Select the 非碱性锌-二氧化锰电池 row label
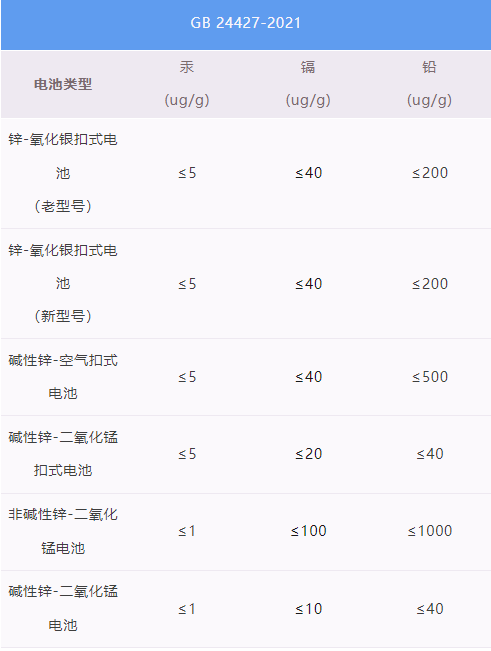This screenshot has width=491, height=651. coord(63,531)
